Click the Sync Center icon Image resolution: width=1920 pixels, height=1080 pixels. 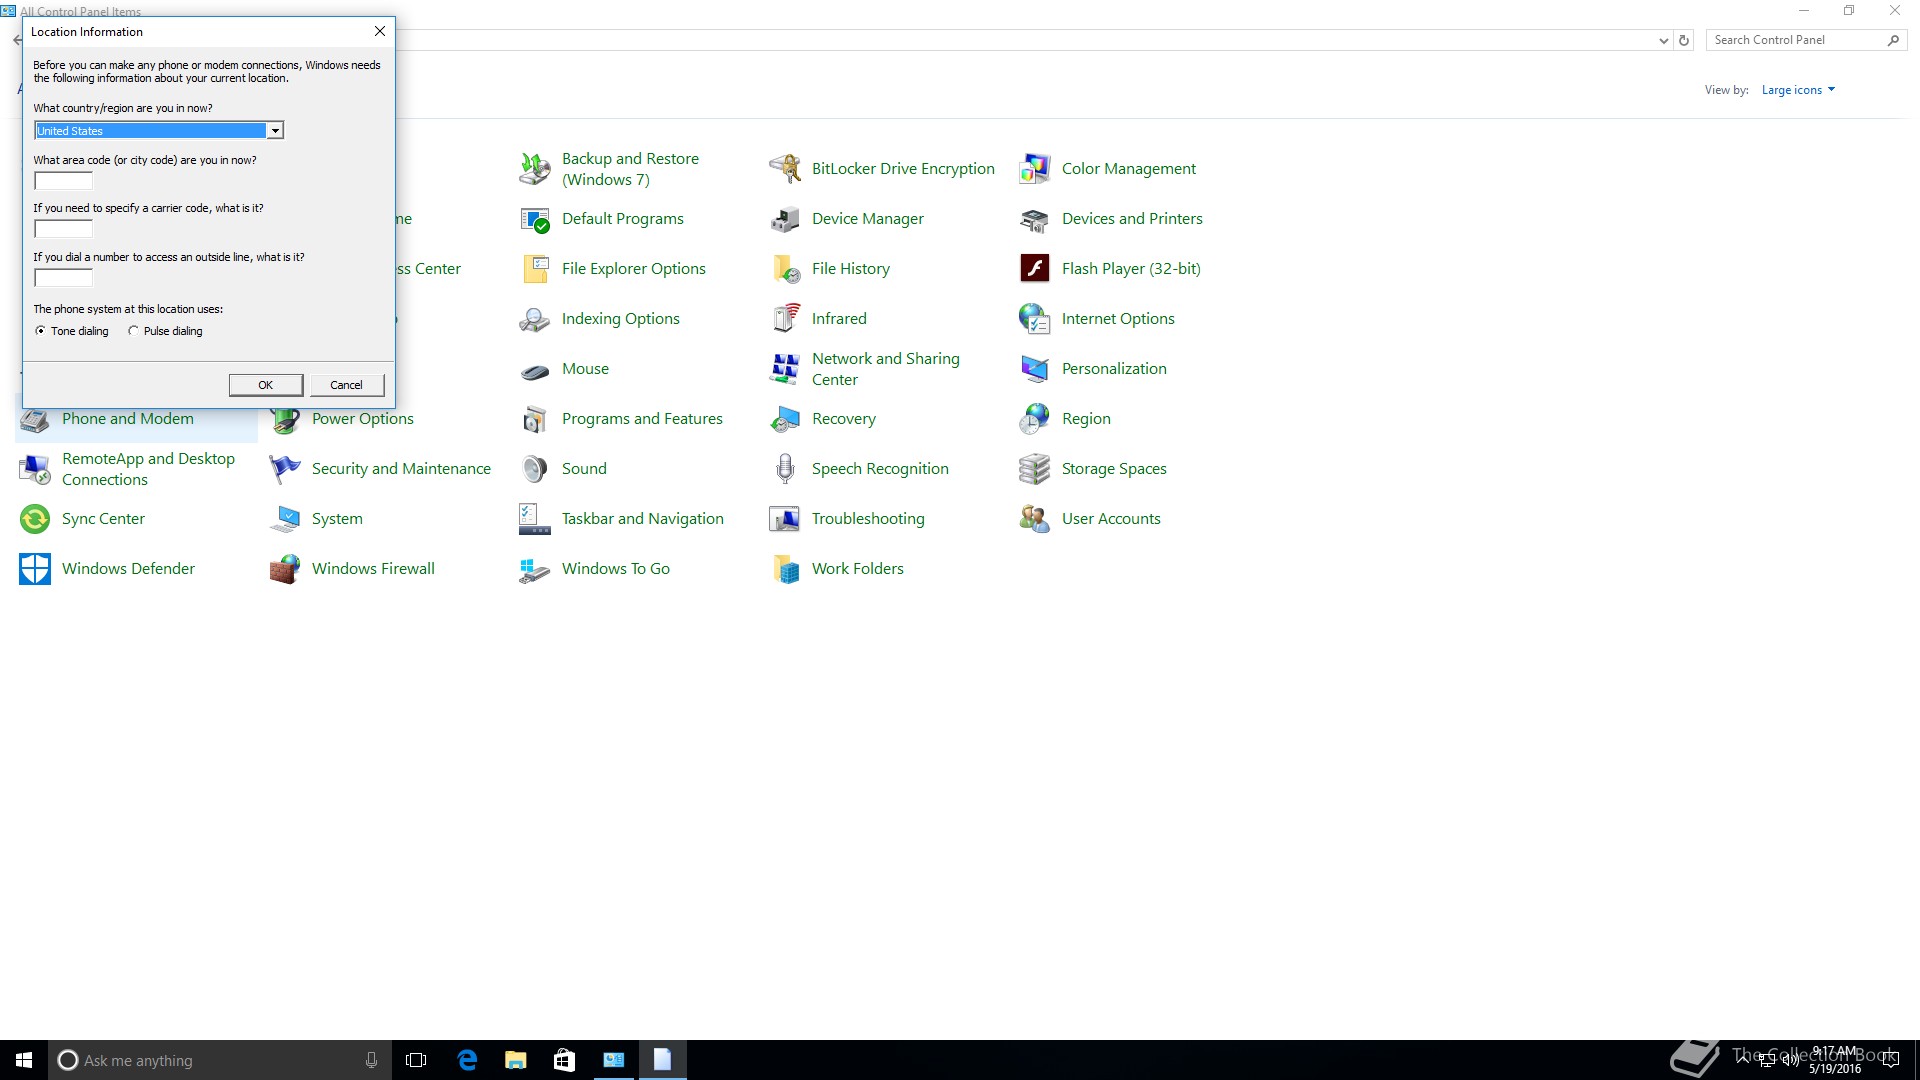(x=35, y=519)
